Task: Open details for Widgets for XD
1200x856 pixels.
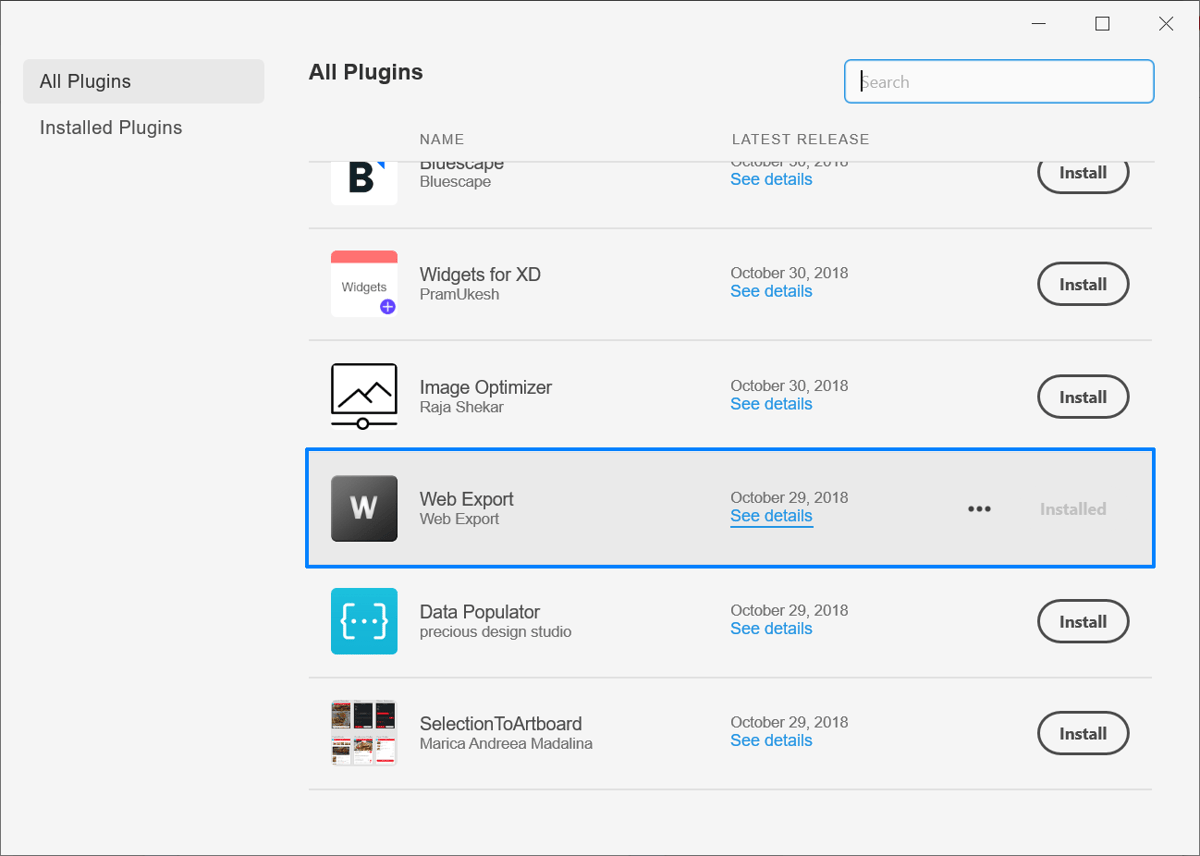Action: pyautogui.click(x=771, y=291)
